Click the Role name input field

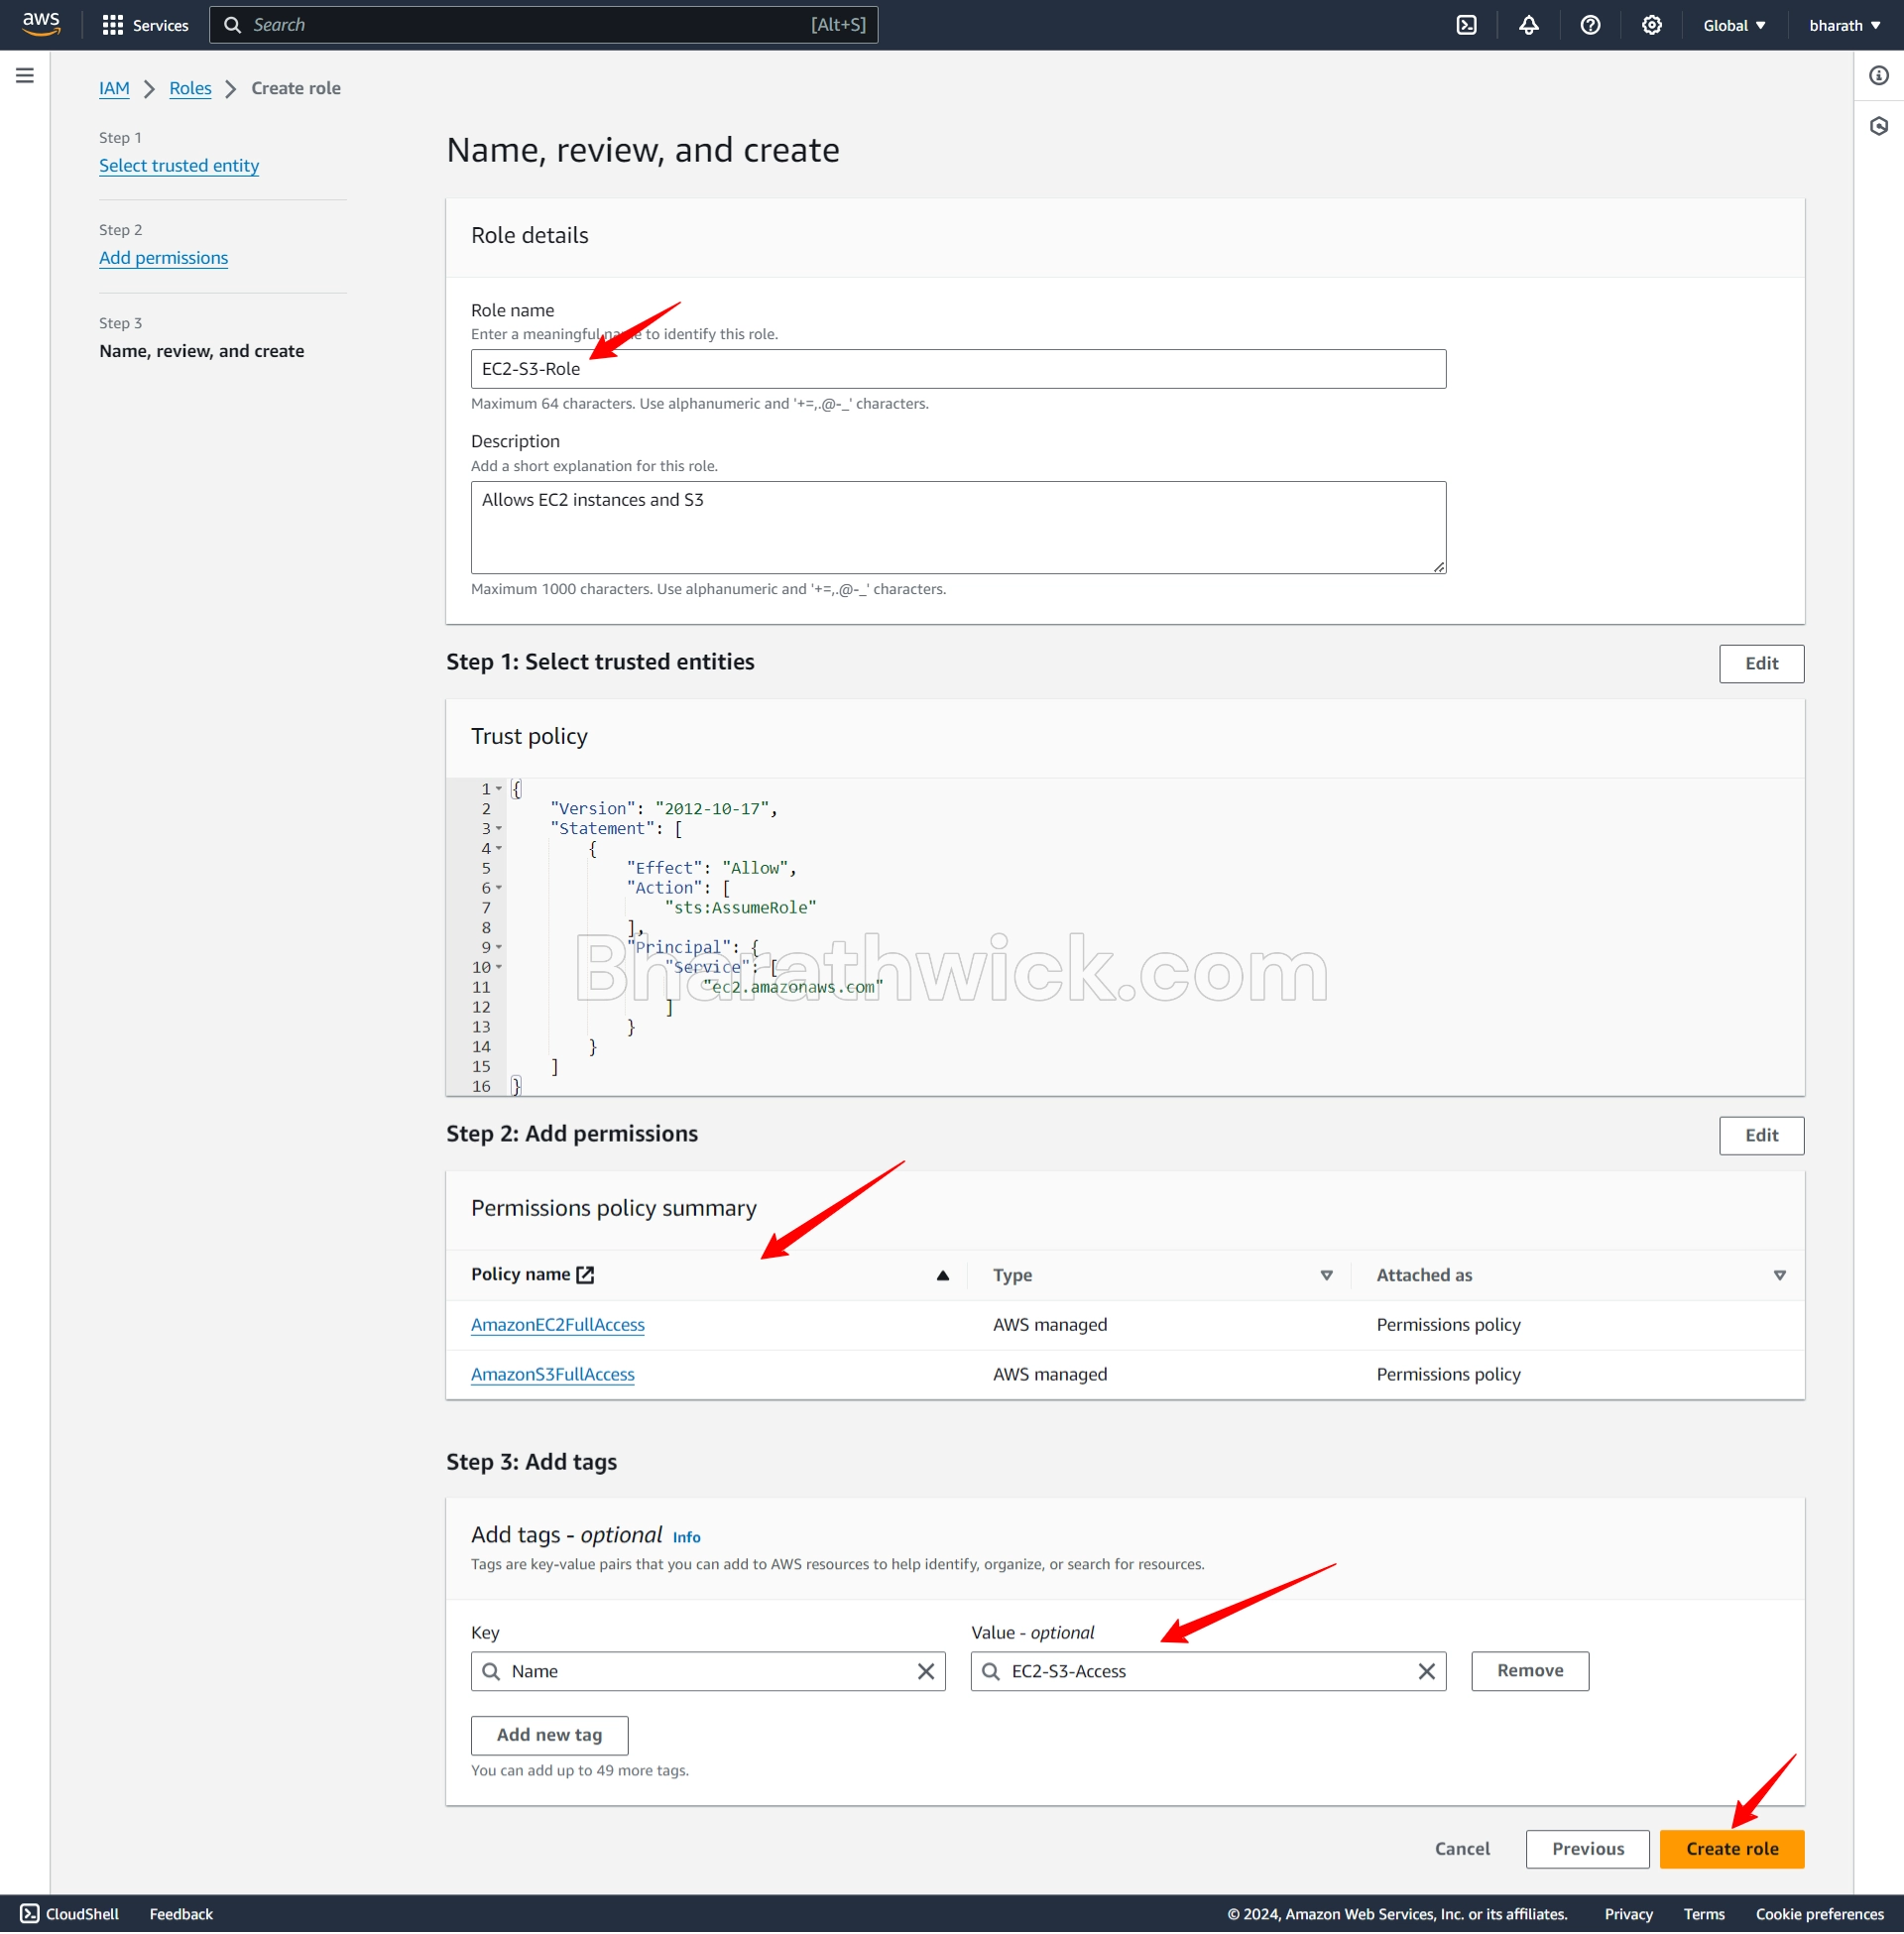coord(957,368)
